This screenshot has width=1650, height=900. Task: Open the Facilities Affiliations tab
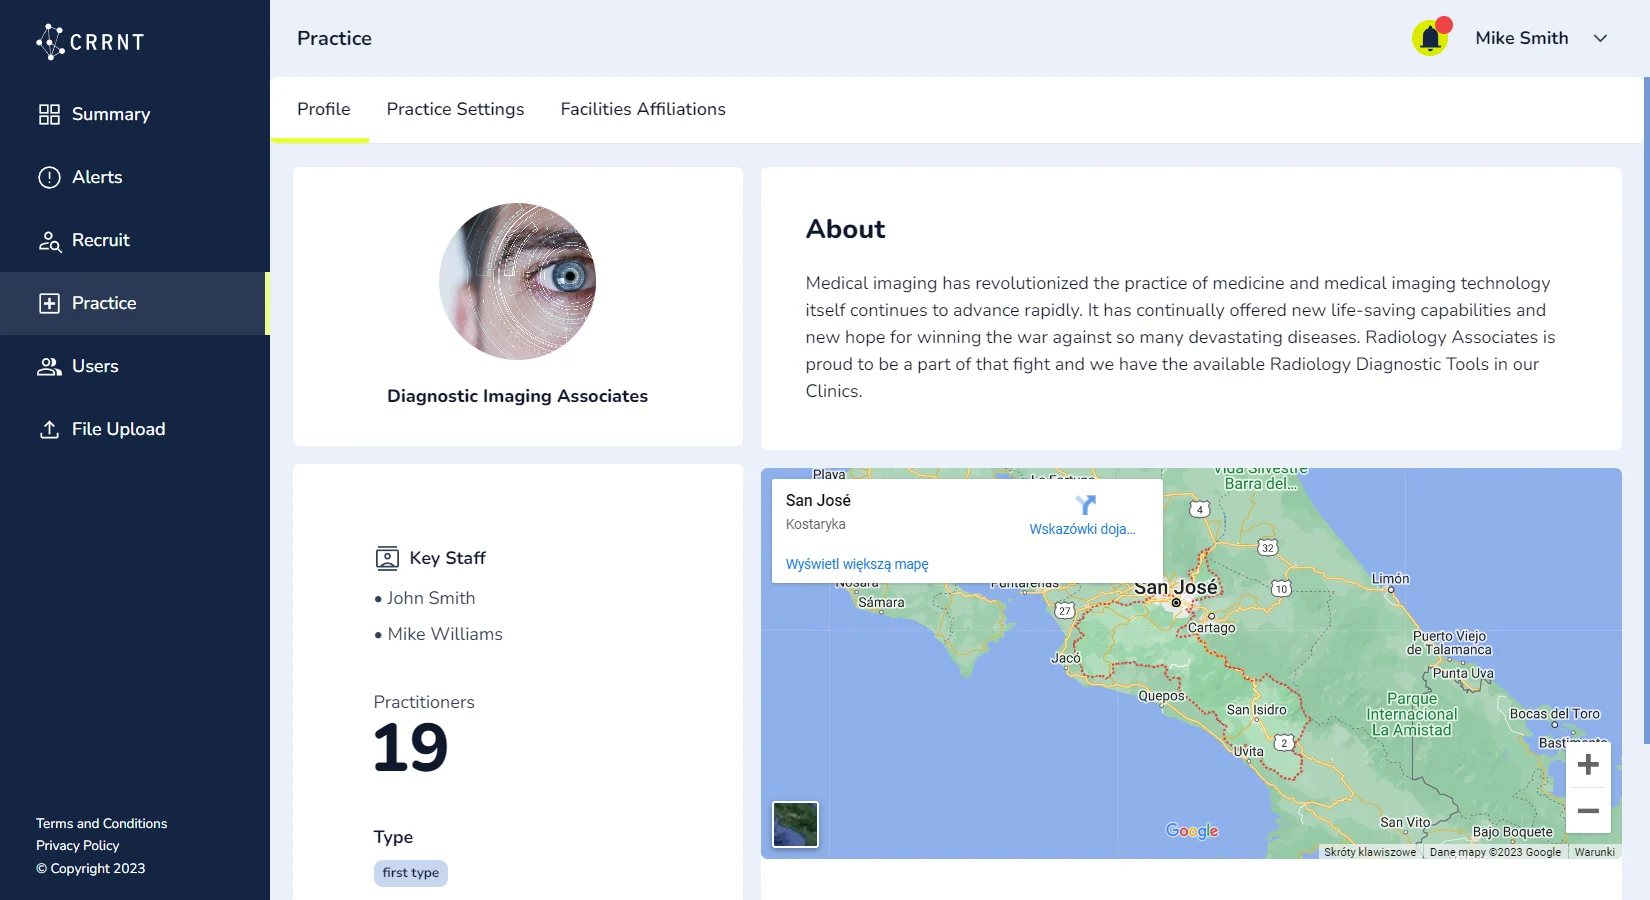click(642, 109)
